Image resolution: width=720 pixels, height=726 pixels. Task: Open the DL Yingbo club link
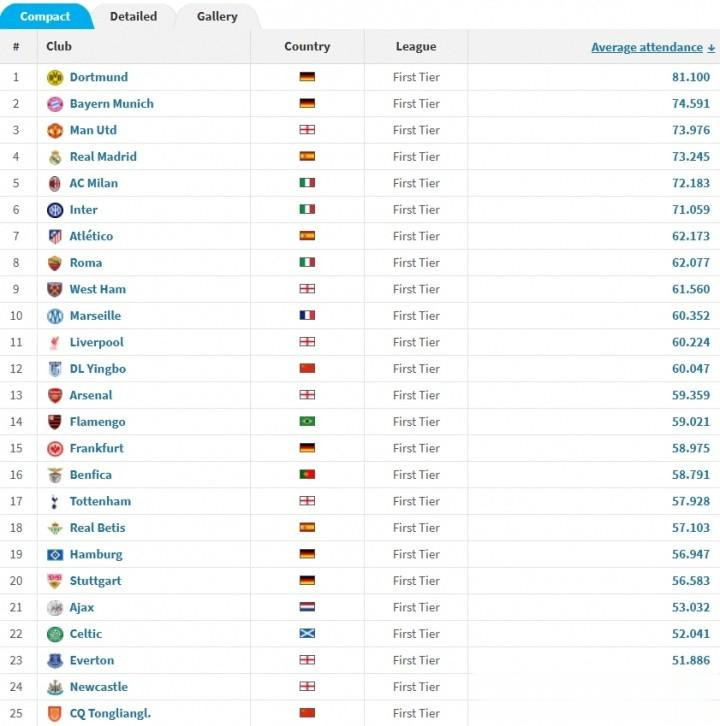pos(97,369)
